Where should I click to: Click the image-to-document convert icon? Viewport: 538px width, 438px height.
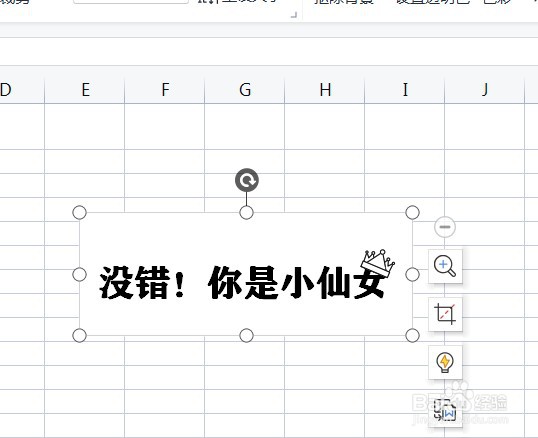[x=445, y=410]
